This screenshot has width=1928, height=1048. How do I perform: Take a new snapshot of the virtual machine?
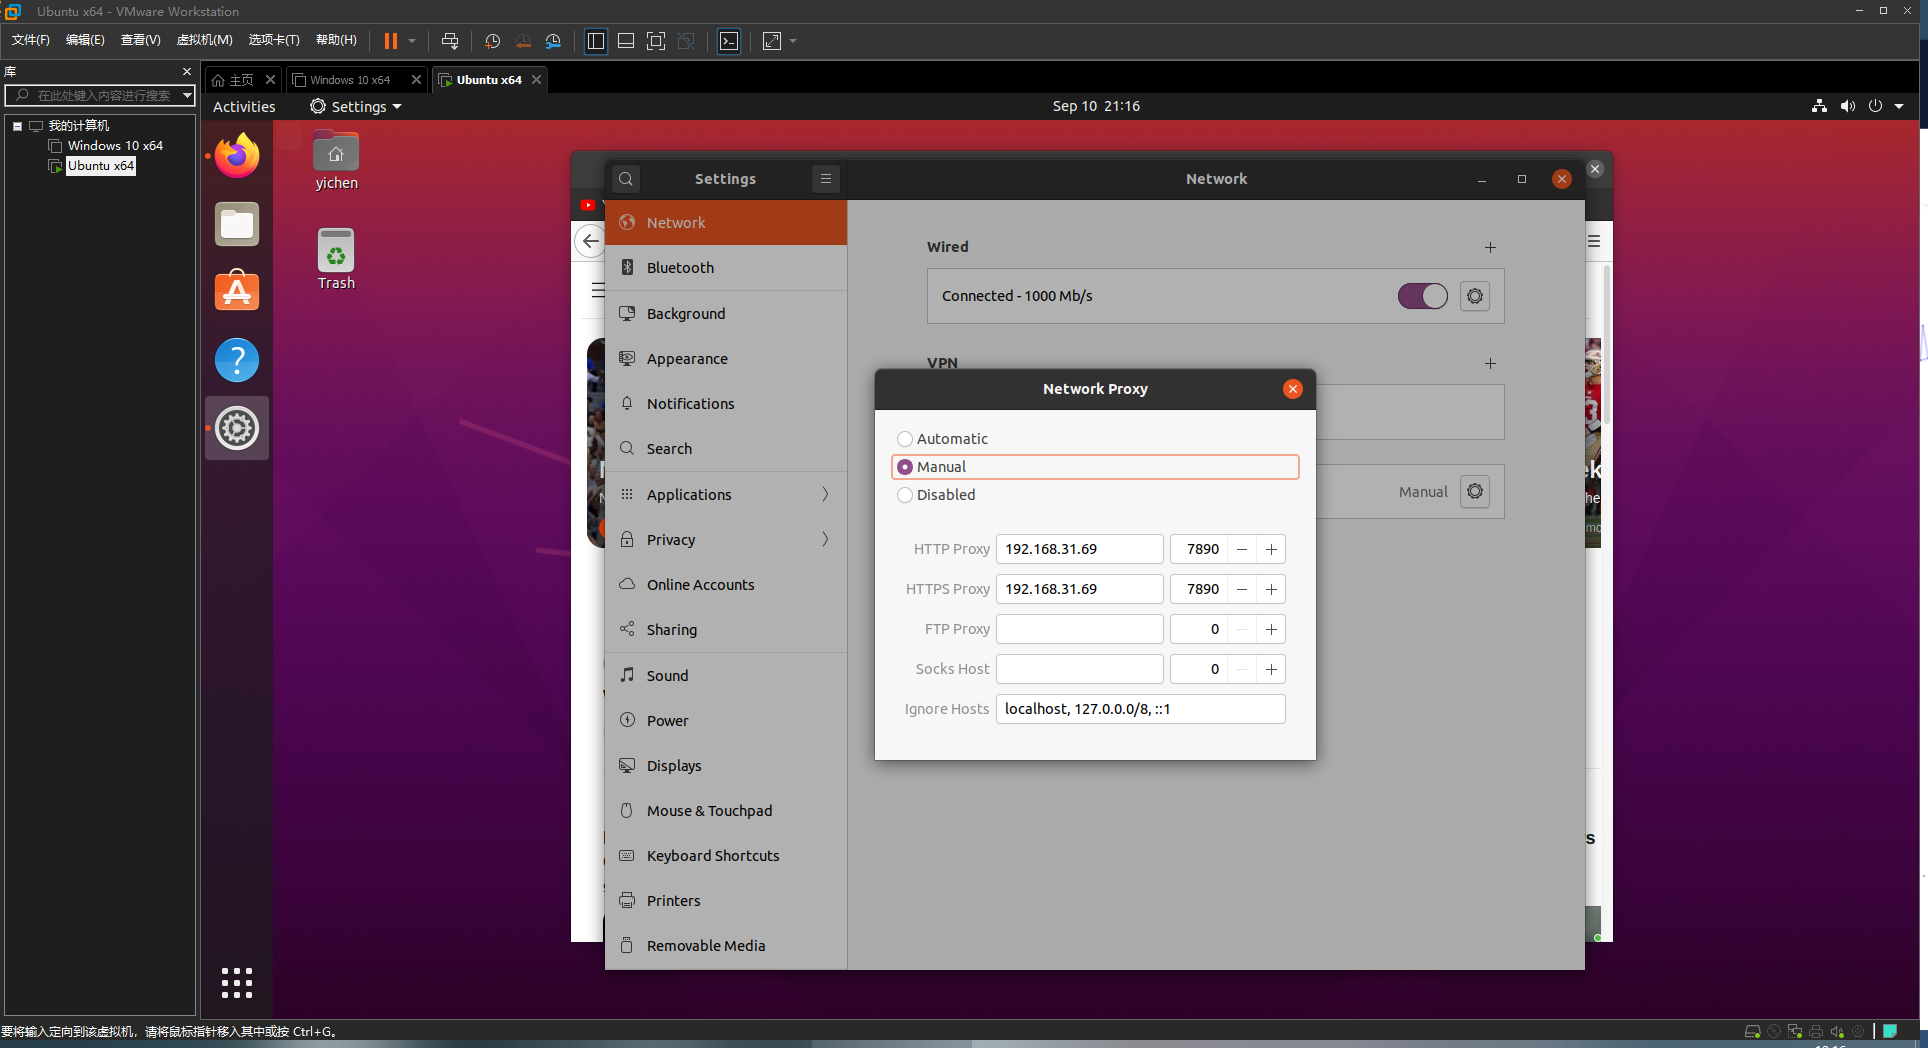(491, 41)
